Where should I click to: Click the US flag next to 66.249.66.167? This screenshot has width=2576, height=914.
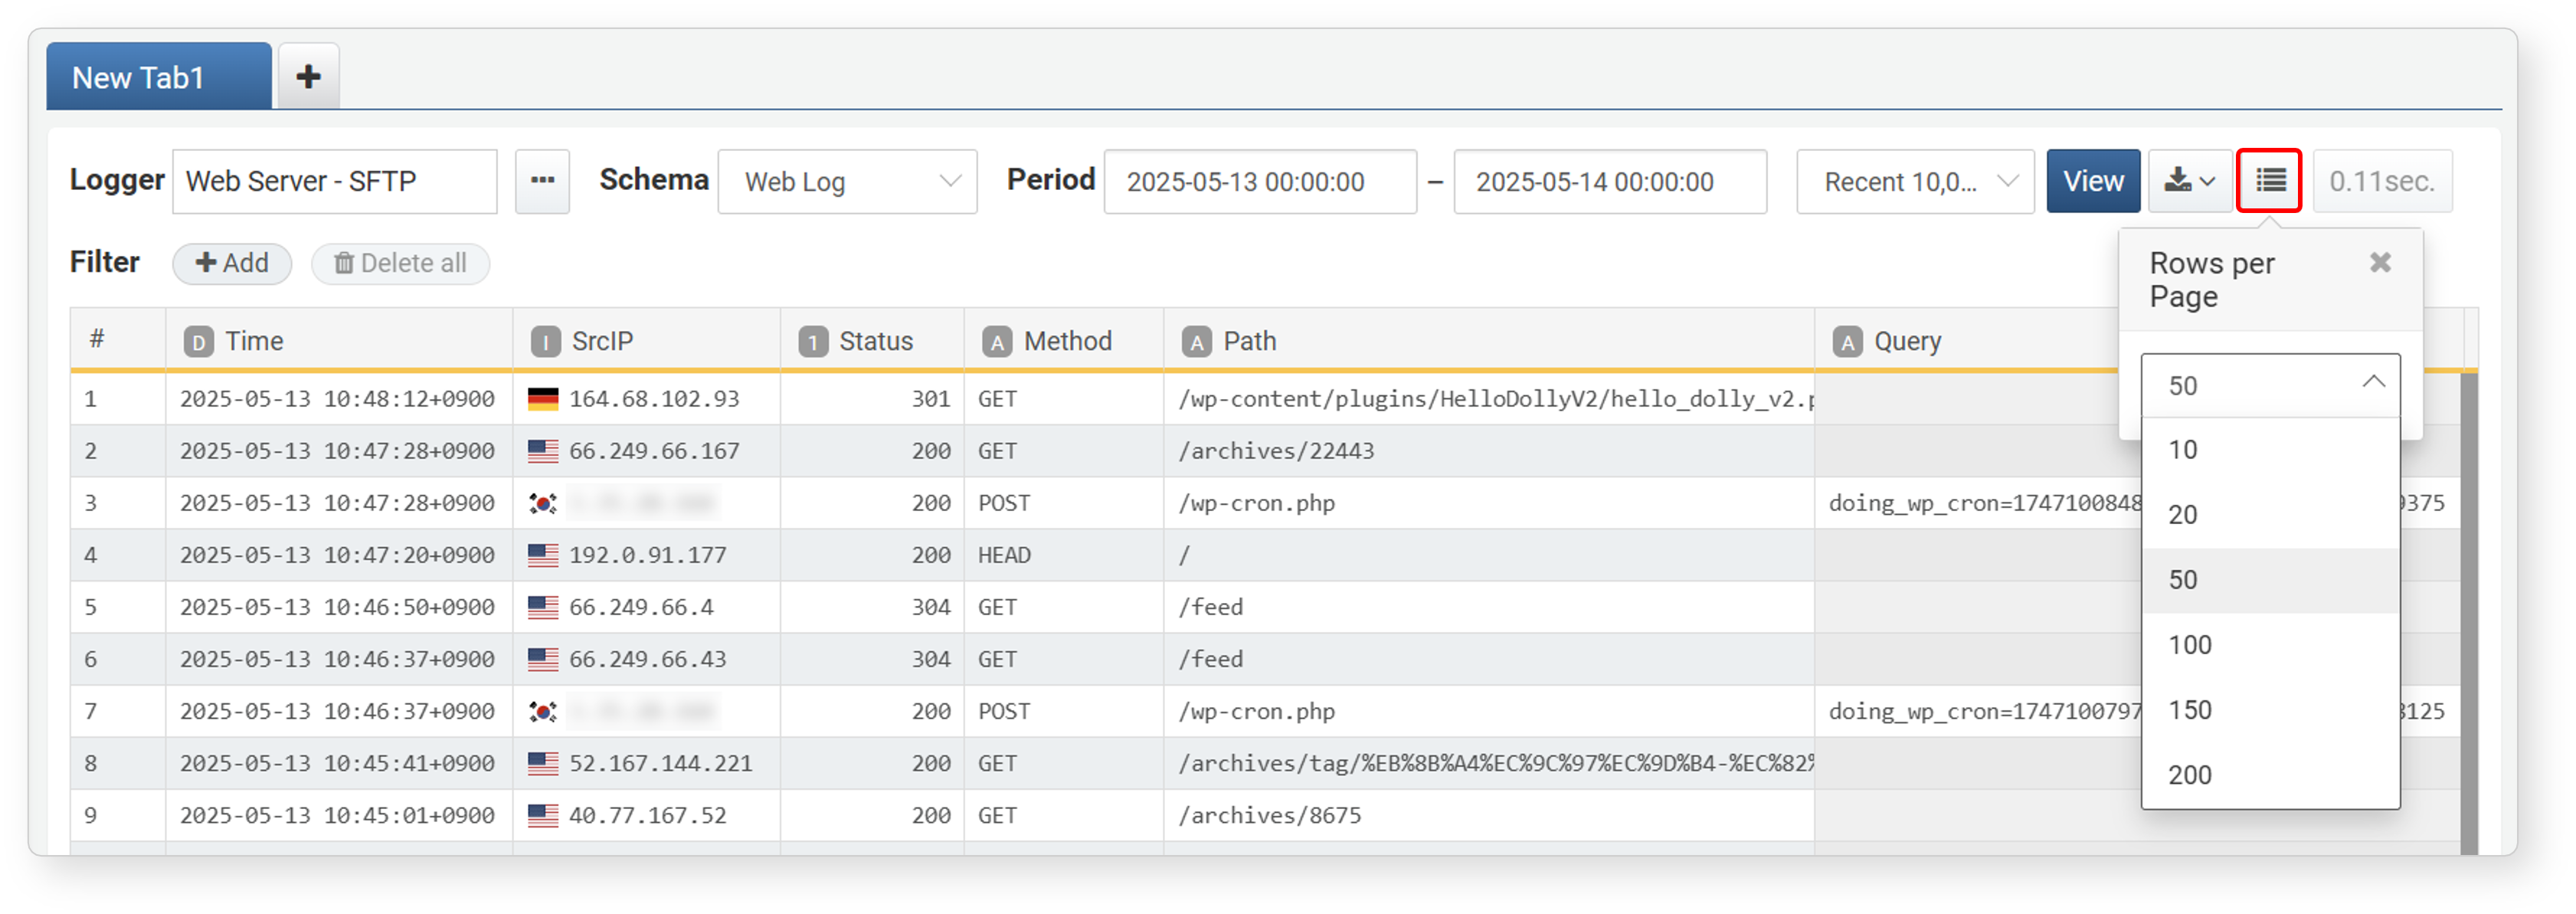pos(543,451)
